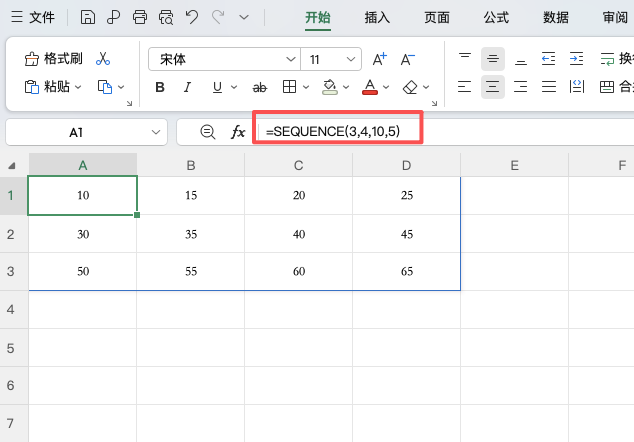Toggle underline formatting

[218, 87]
